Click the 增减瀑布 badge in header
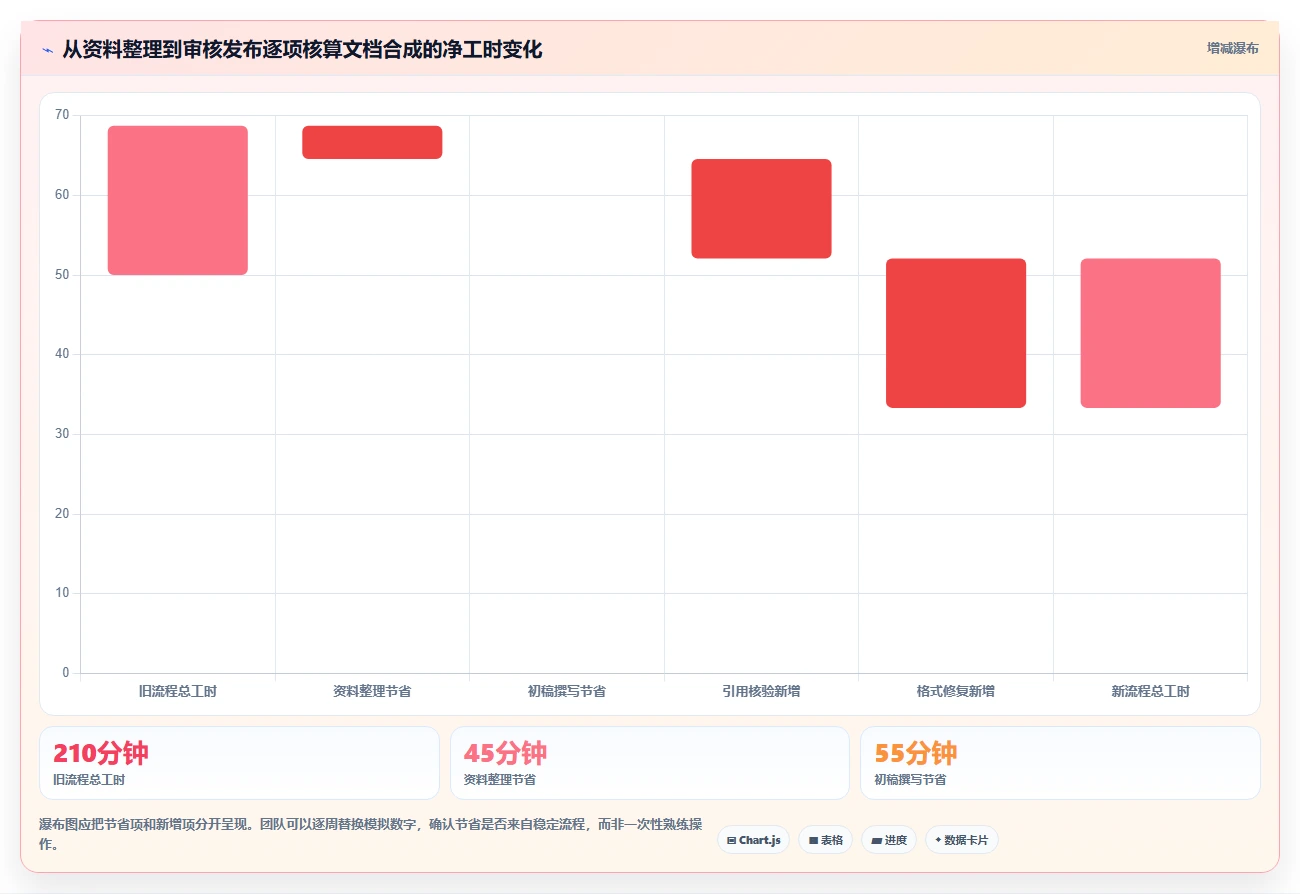 coord(1232,48)
